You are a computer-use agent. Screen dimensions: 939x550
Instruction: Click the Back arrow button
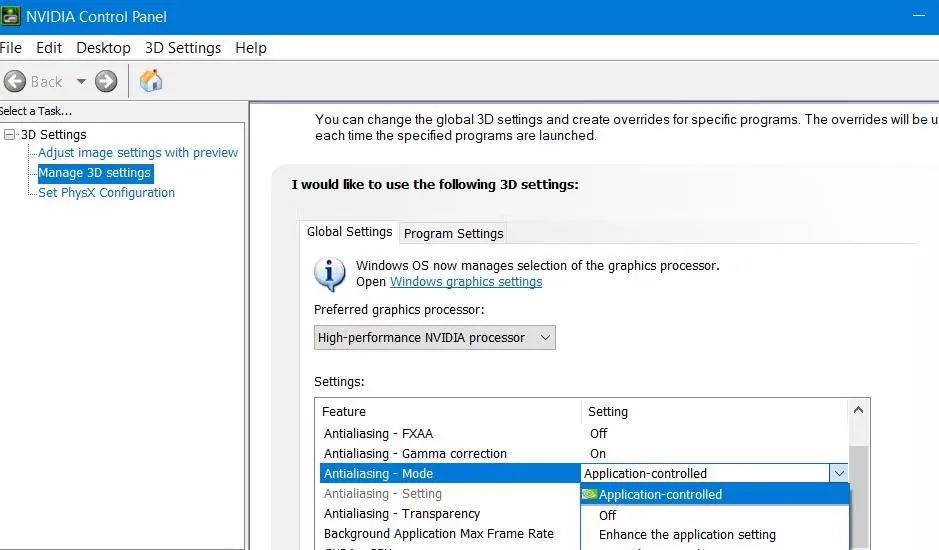click(15, 81)
